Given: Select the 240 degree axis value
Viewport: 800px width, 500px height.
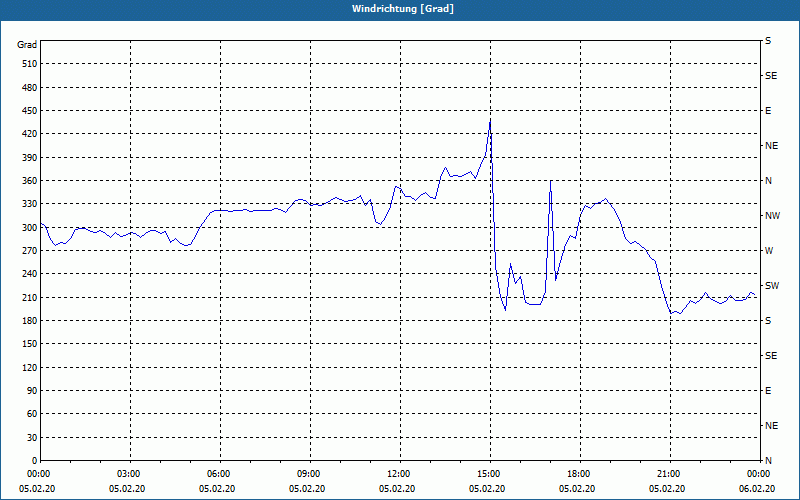Looking at the screenshot, I should coord(30,273).
